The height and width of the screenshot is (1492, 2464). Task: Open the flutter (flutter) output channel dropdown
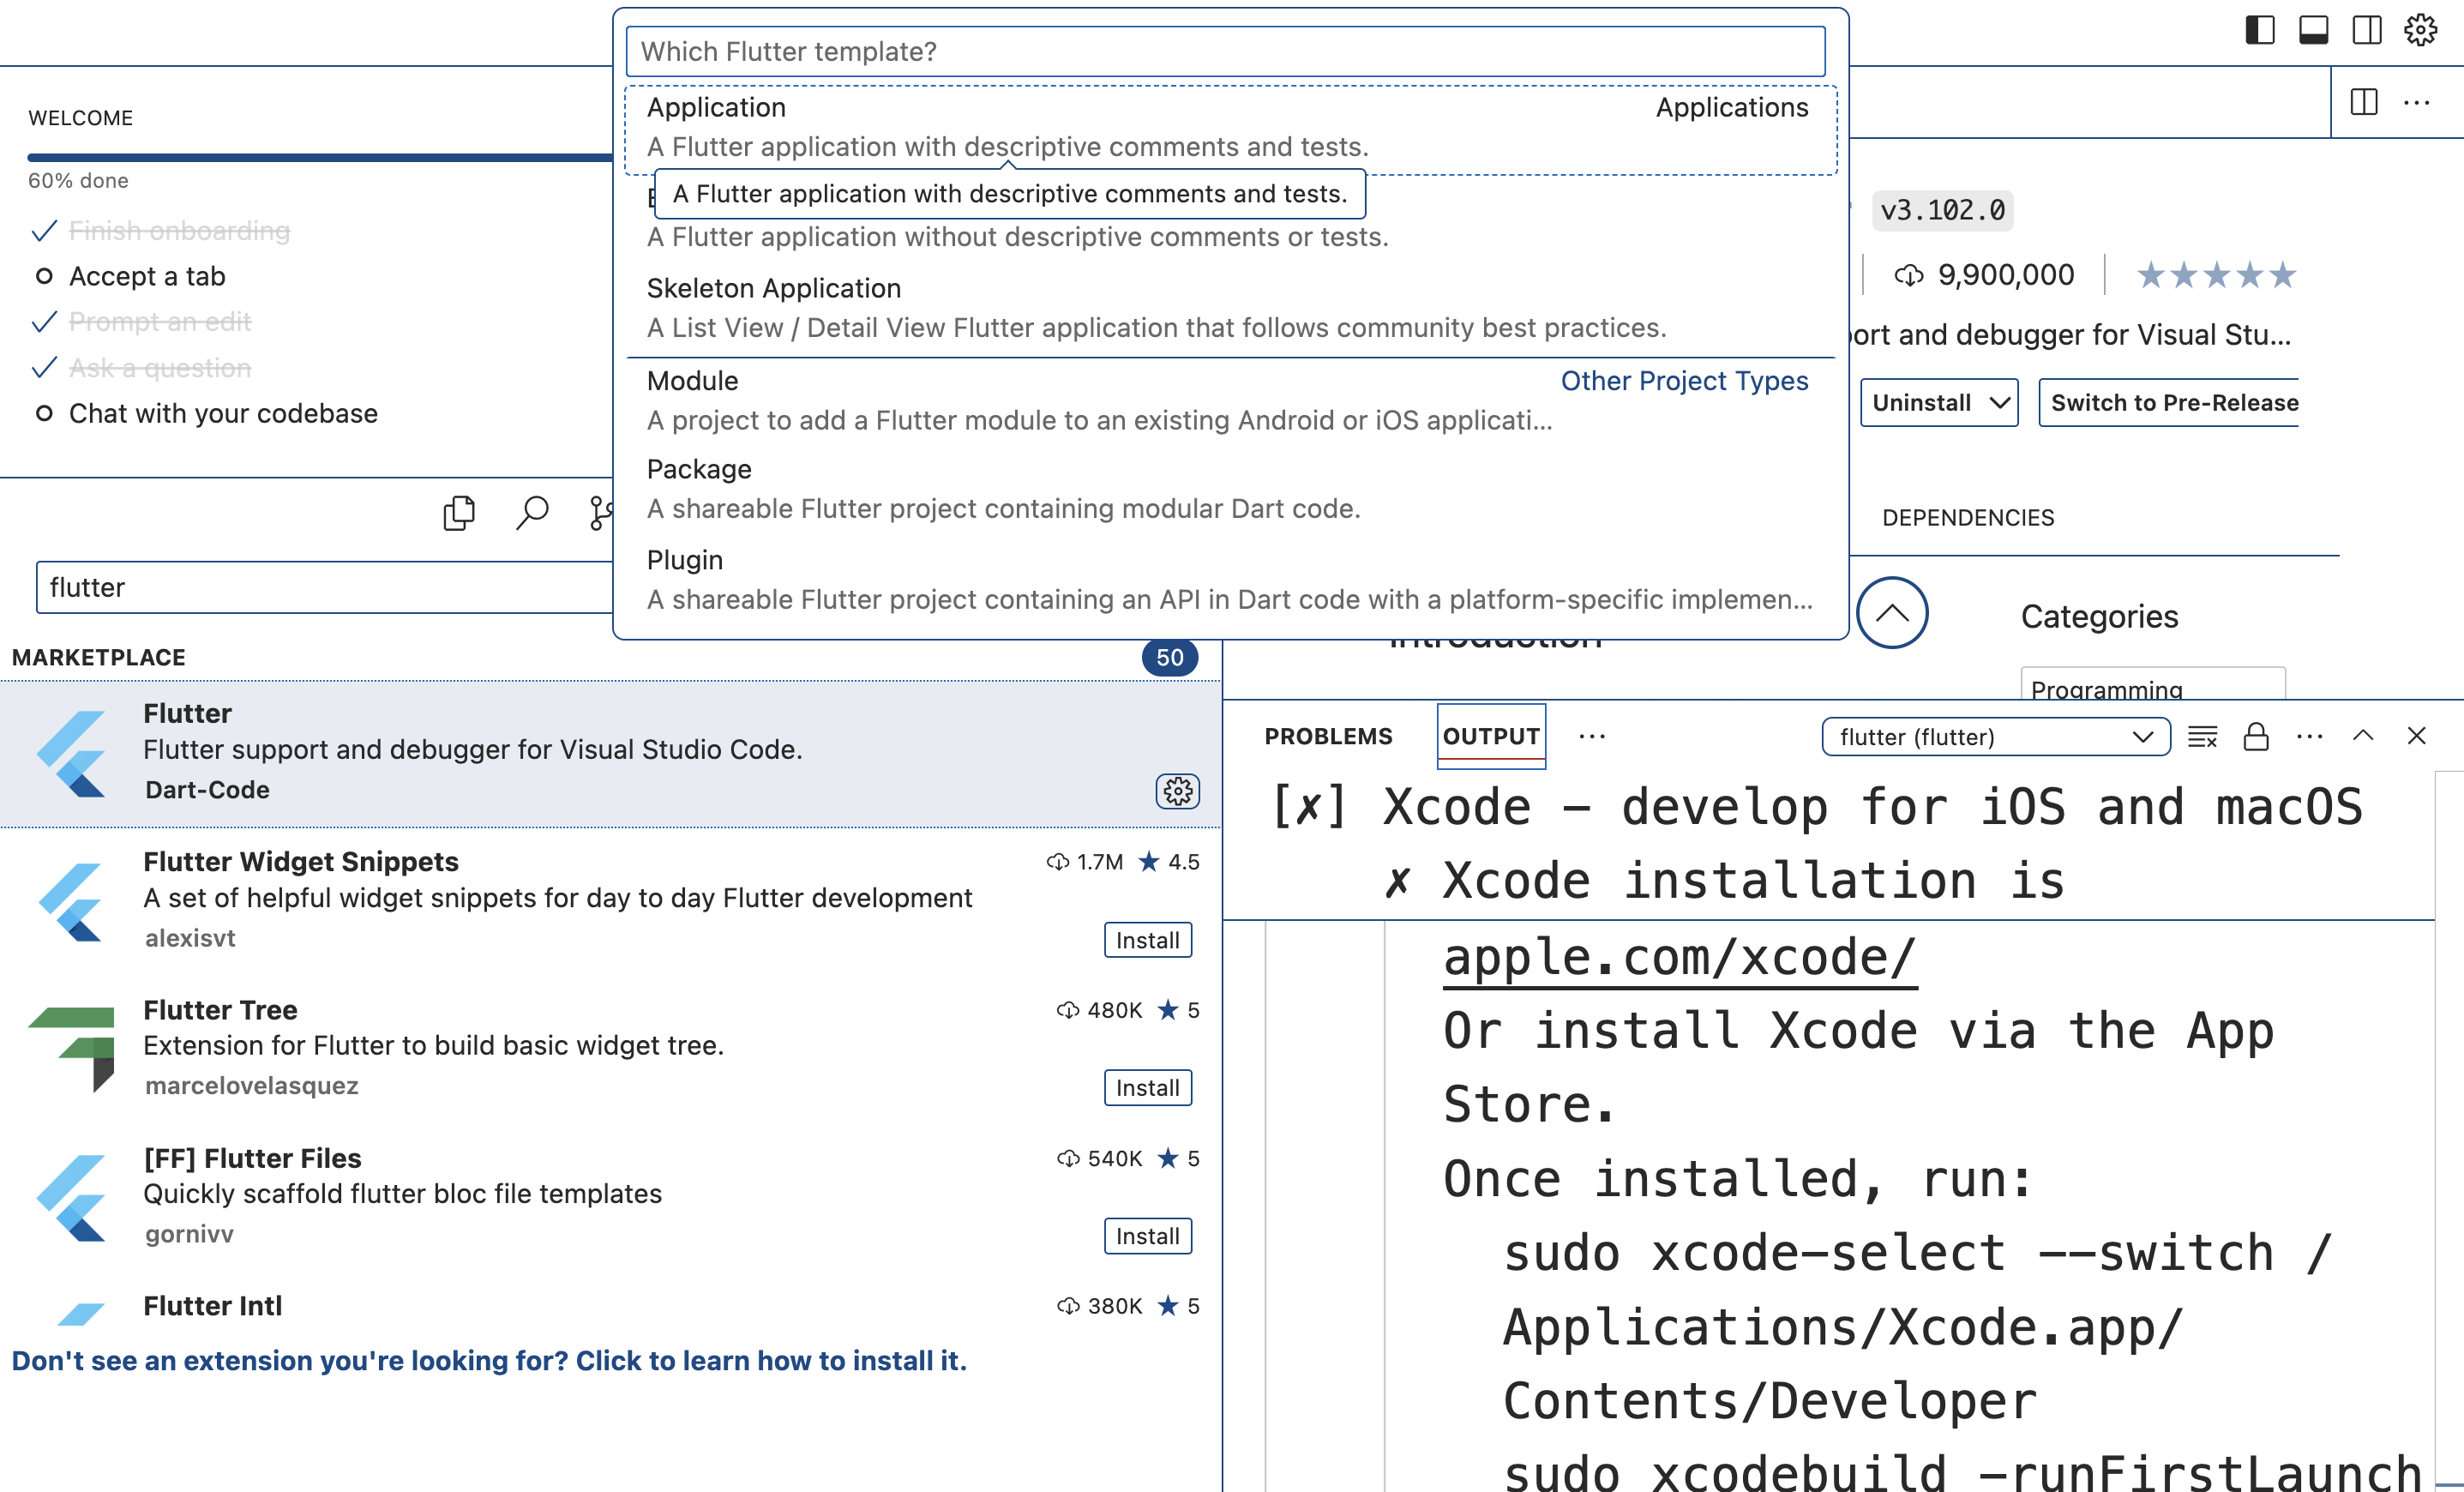click(x=1996, y=737)
